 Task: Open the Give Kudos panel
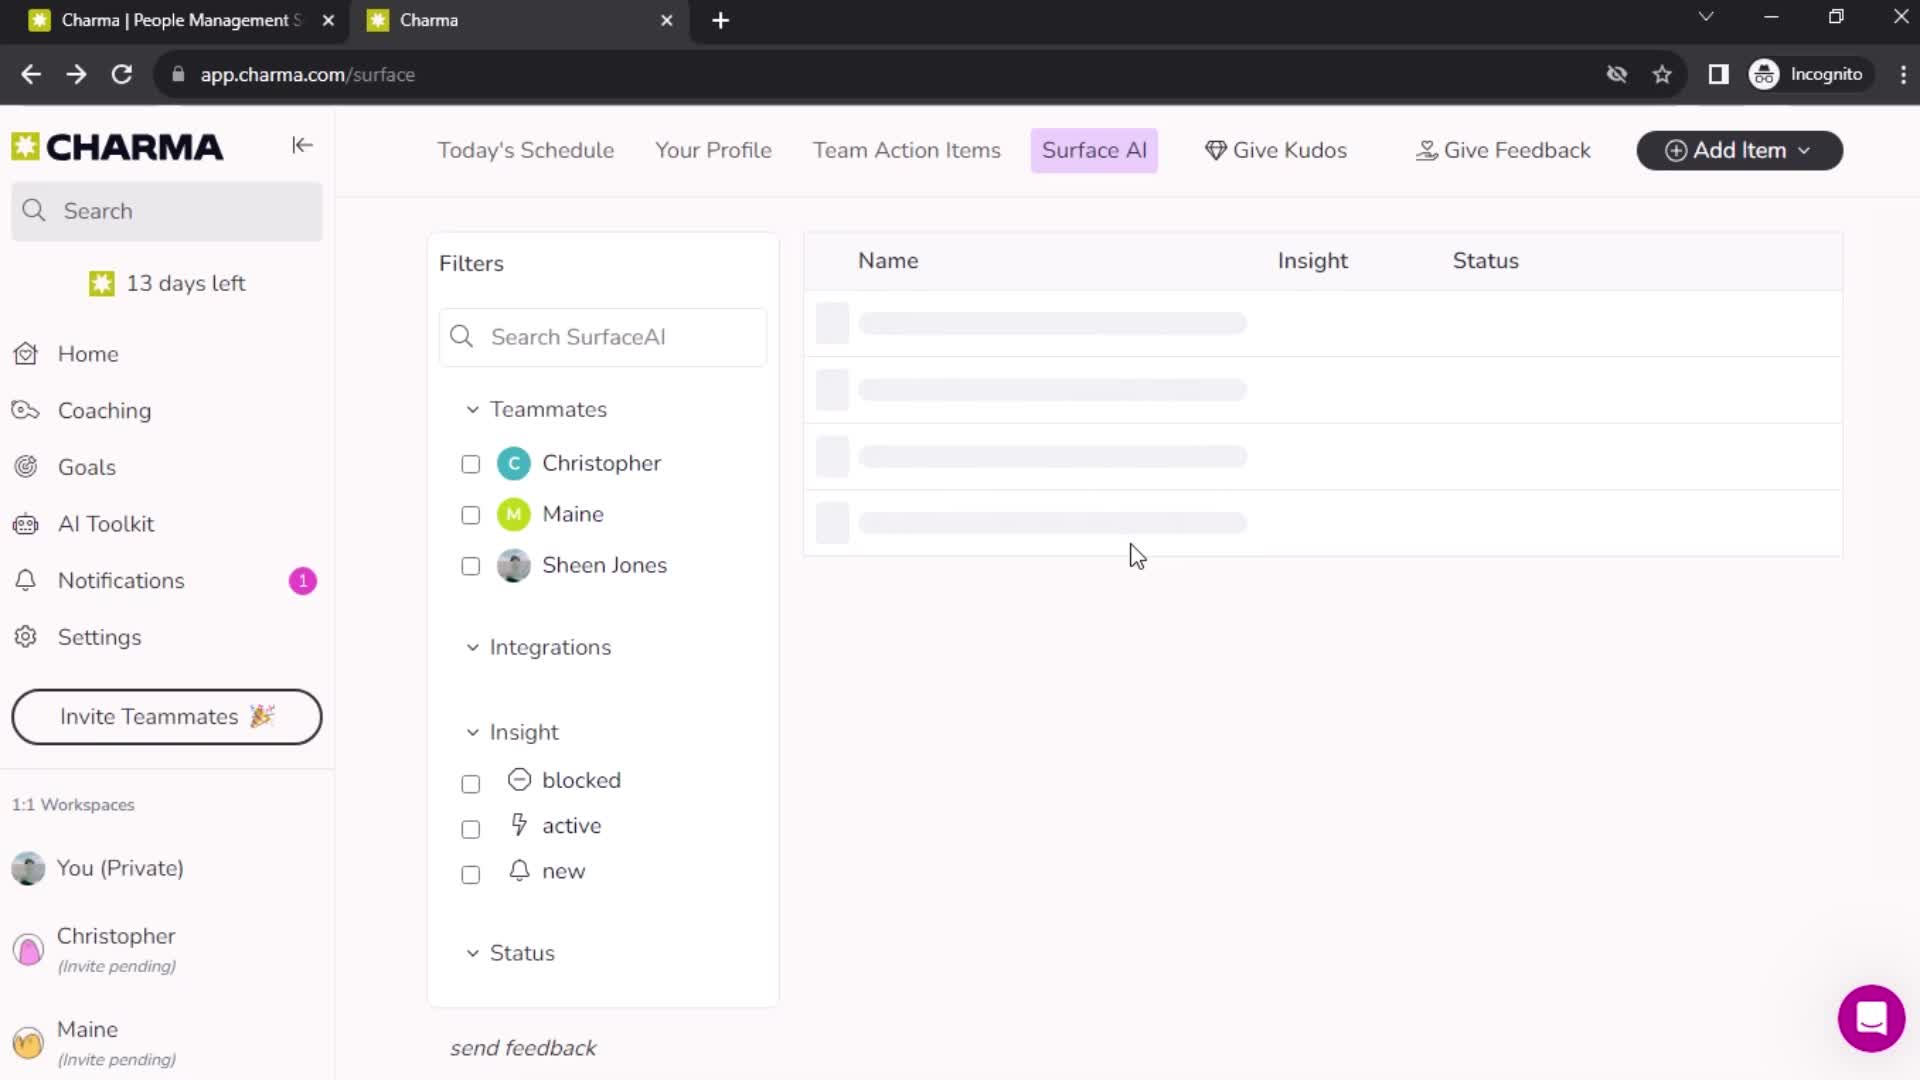(x=1275, y=149)
